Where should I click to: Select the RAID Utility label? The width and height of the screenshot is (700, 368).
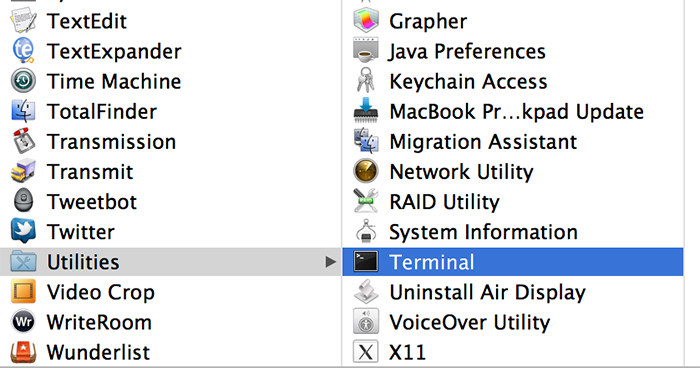(x=445, y=202)
